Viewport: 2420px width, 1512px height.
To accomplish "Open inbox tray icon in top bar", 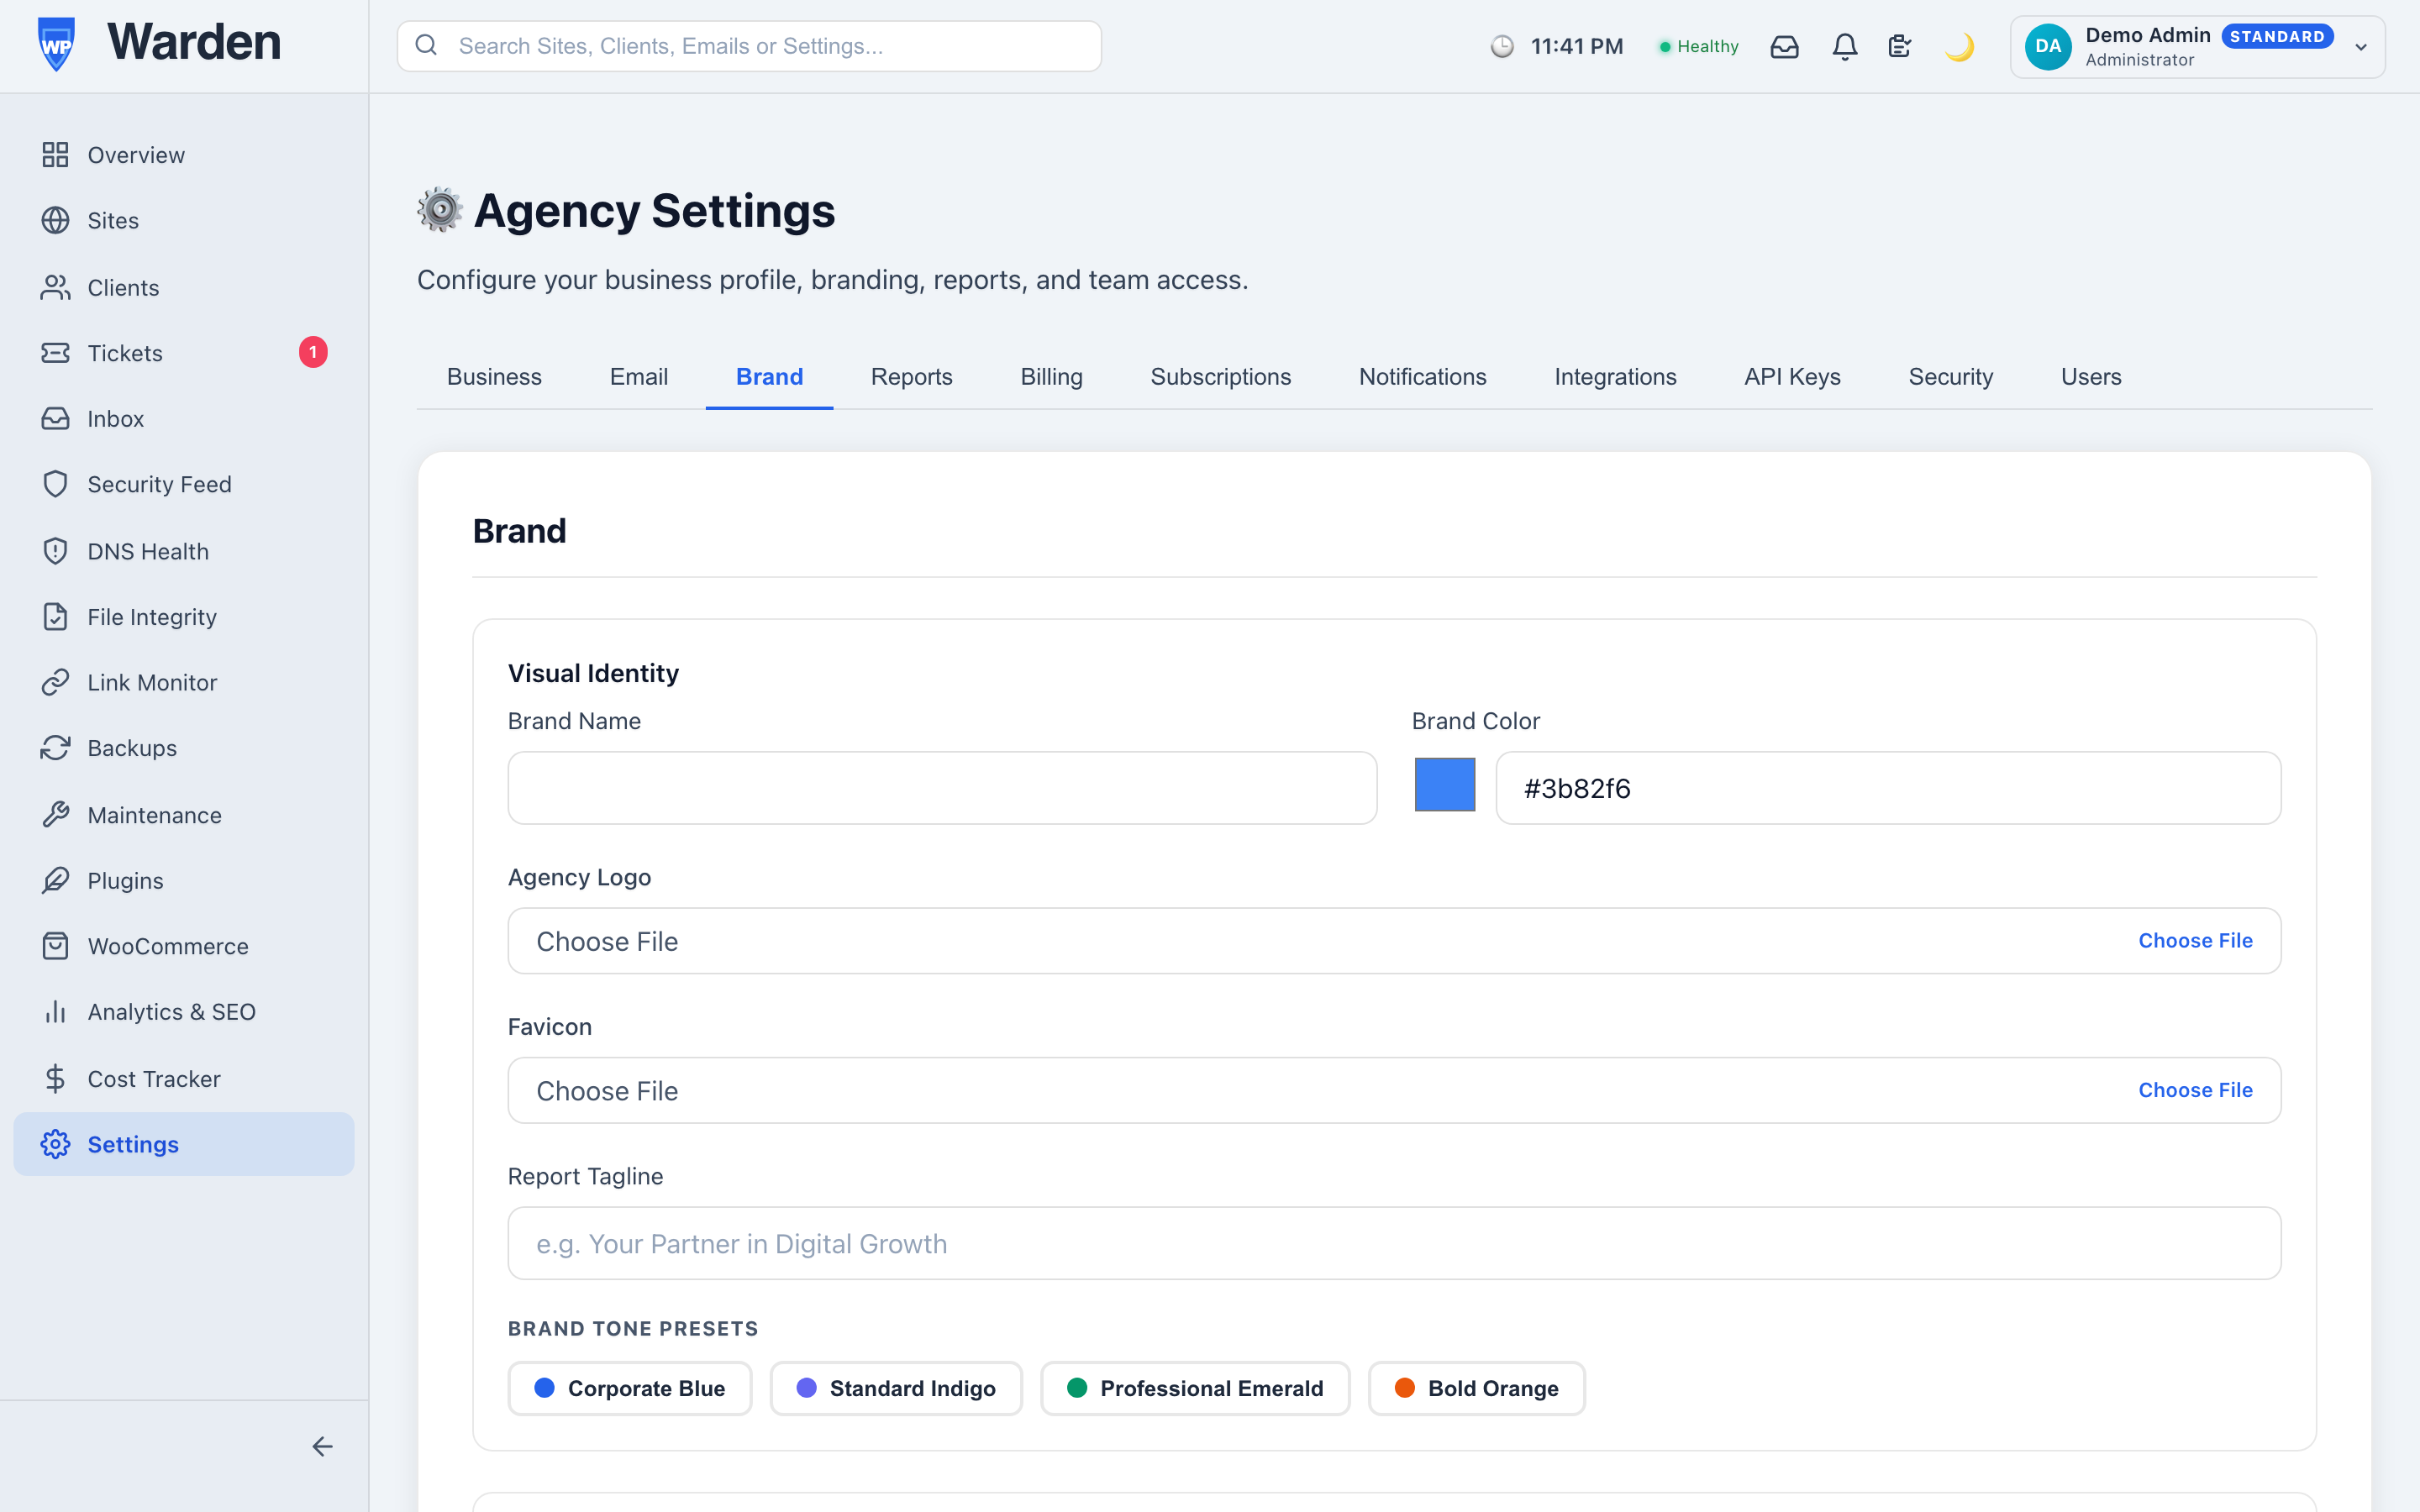I will click(1784, 47).
